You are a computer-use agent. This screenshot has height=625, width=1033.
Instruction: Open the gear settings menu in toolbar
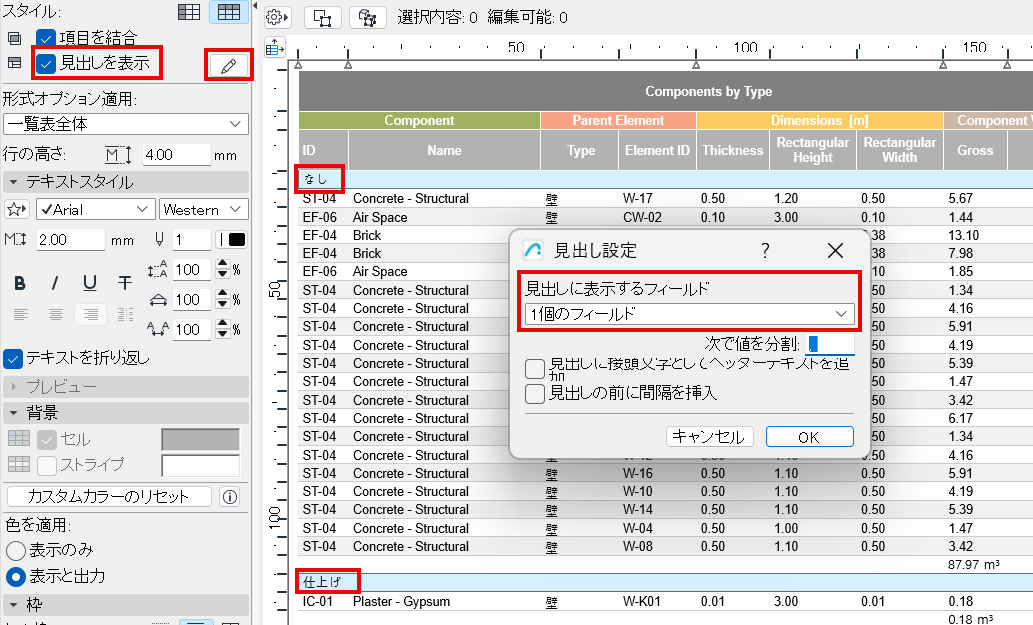pyautogui.click(x=277, y=17)
